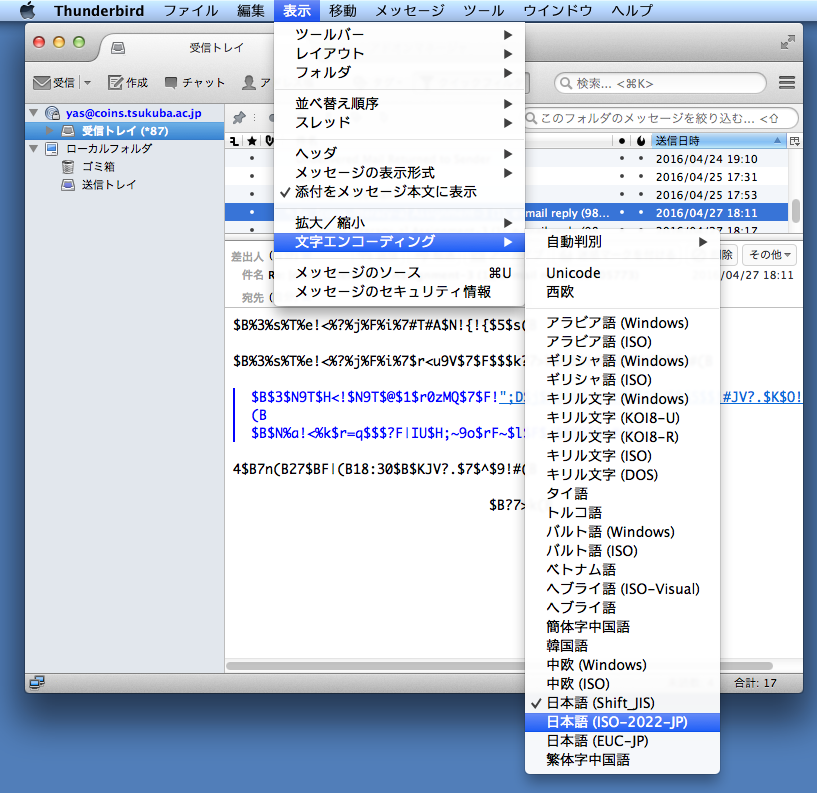Choose メッセージのセキュリティ情報 menu item
This screenshot has height=793, width=817.
click(x=399, y=292)
